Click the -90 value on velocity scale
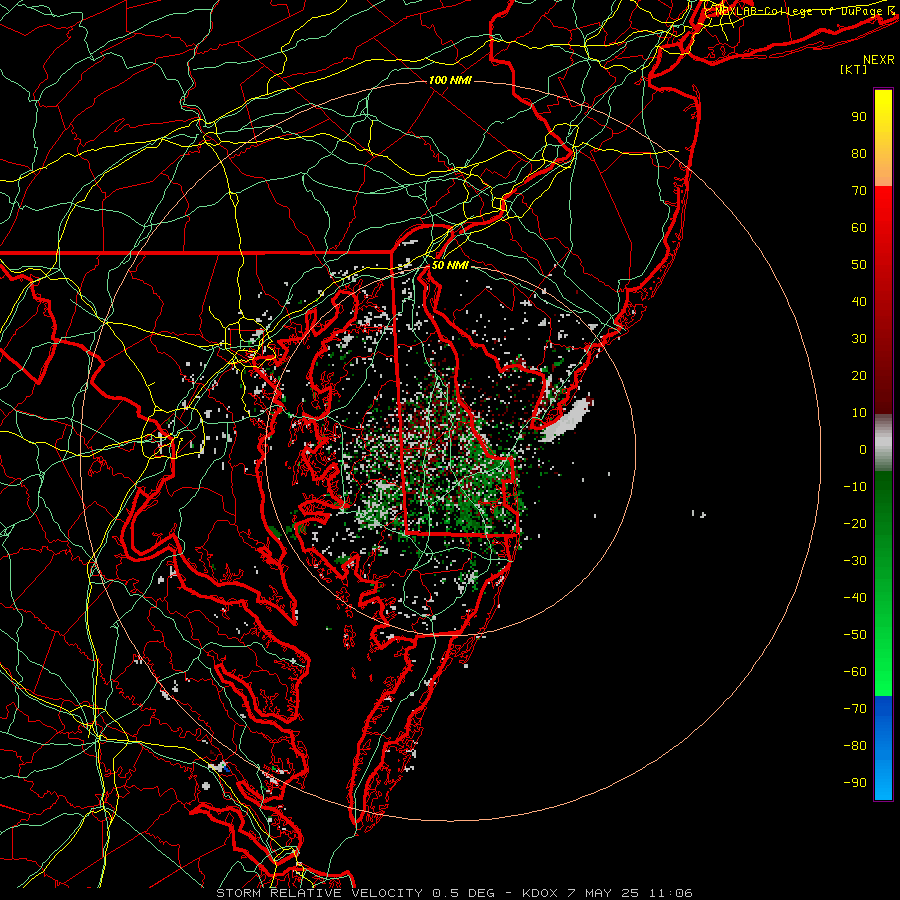Viewport: 900px width, 900px height. coord(855,783)
